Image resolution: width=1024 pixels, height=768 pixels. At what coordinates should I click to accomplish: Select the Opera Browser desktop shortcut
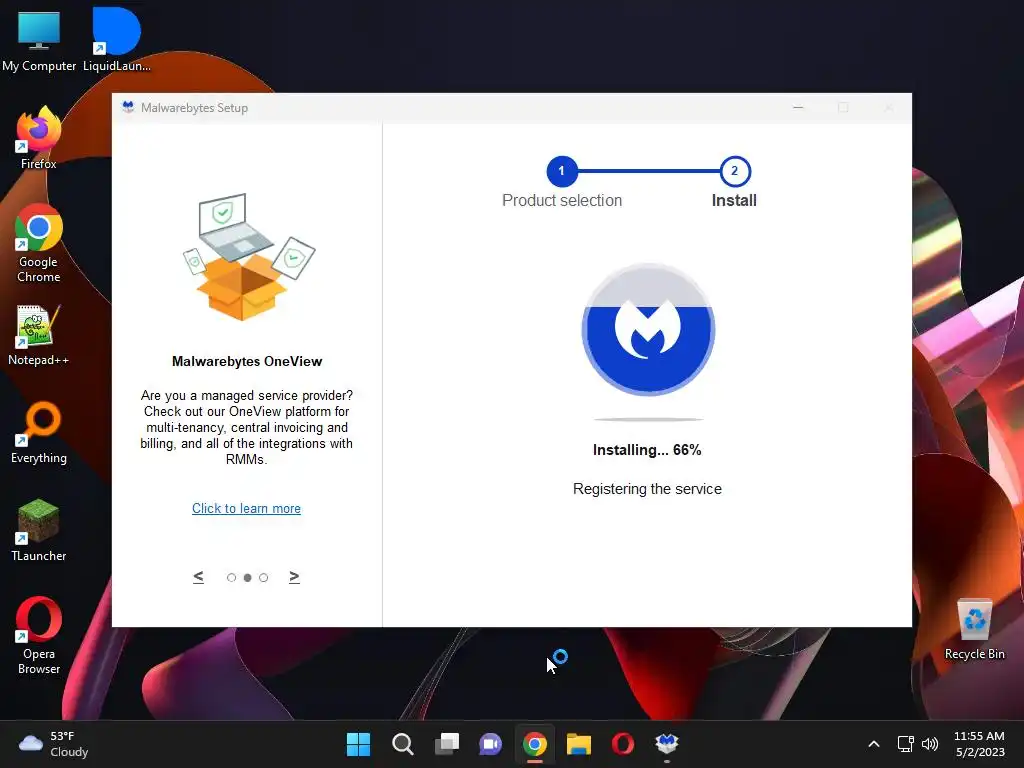[39, 635]
